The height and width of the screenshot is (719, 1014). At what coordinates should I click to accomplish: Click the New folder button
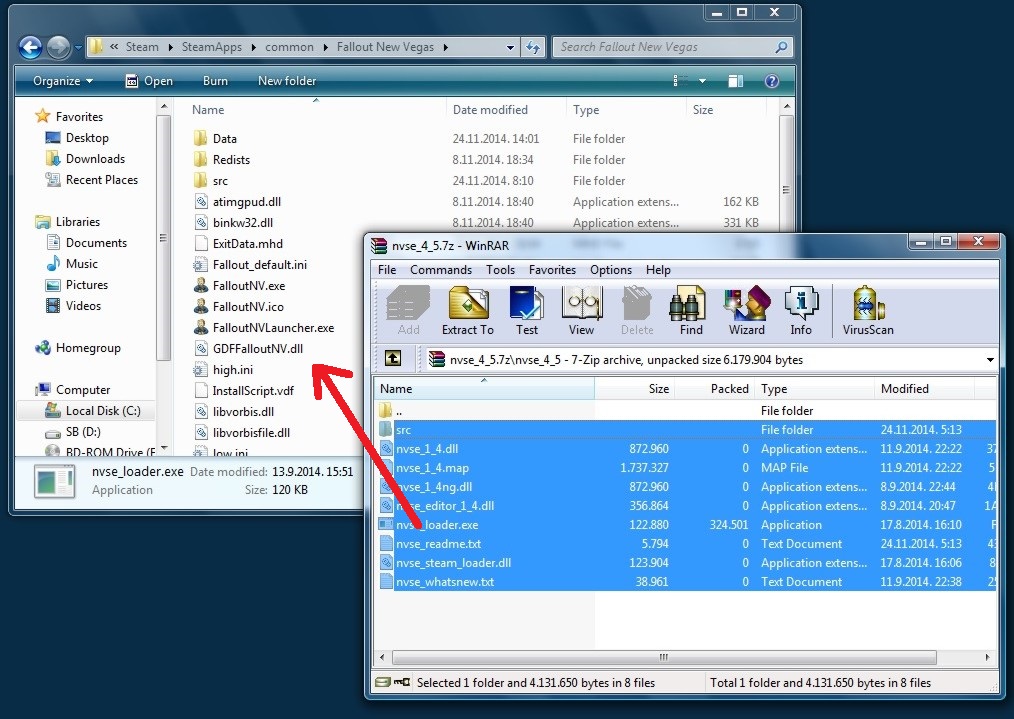(287, 81)
